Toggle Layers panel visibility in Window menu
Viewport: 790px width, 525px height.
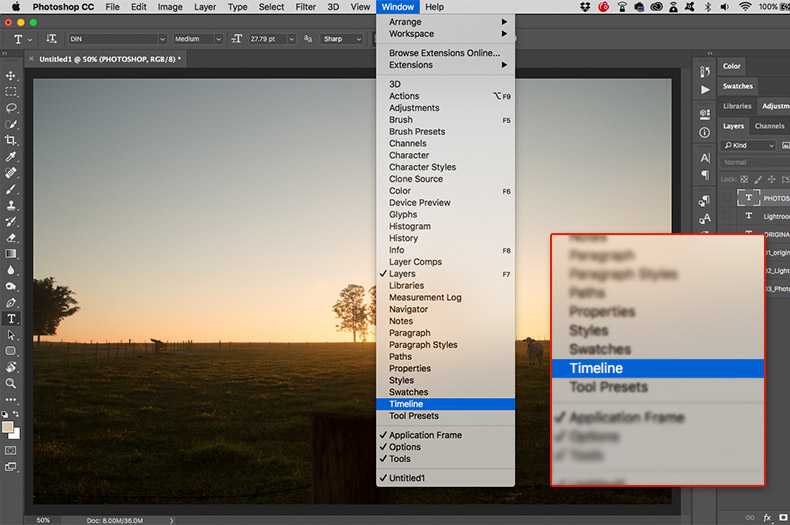(445, 274)
